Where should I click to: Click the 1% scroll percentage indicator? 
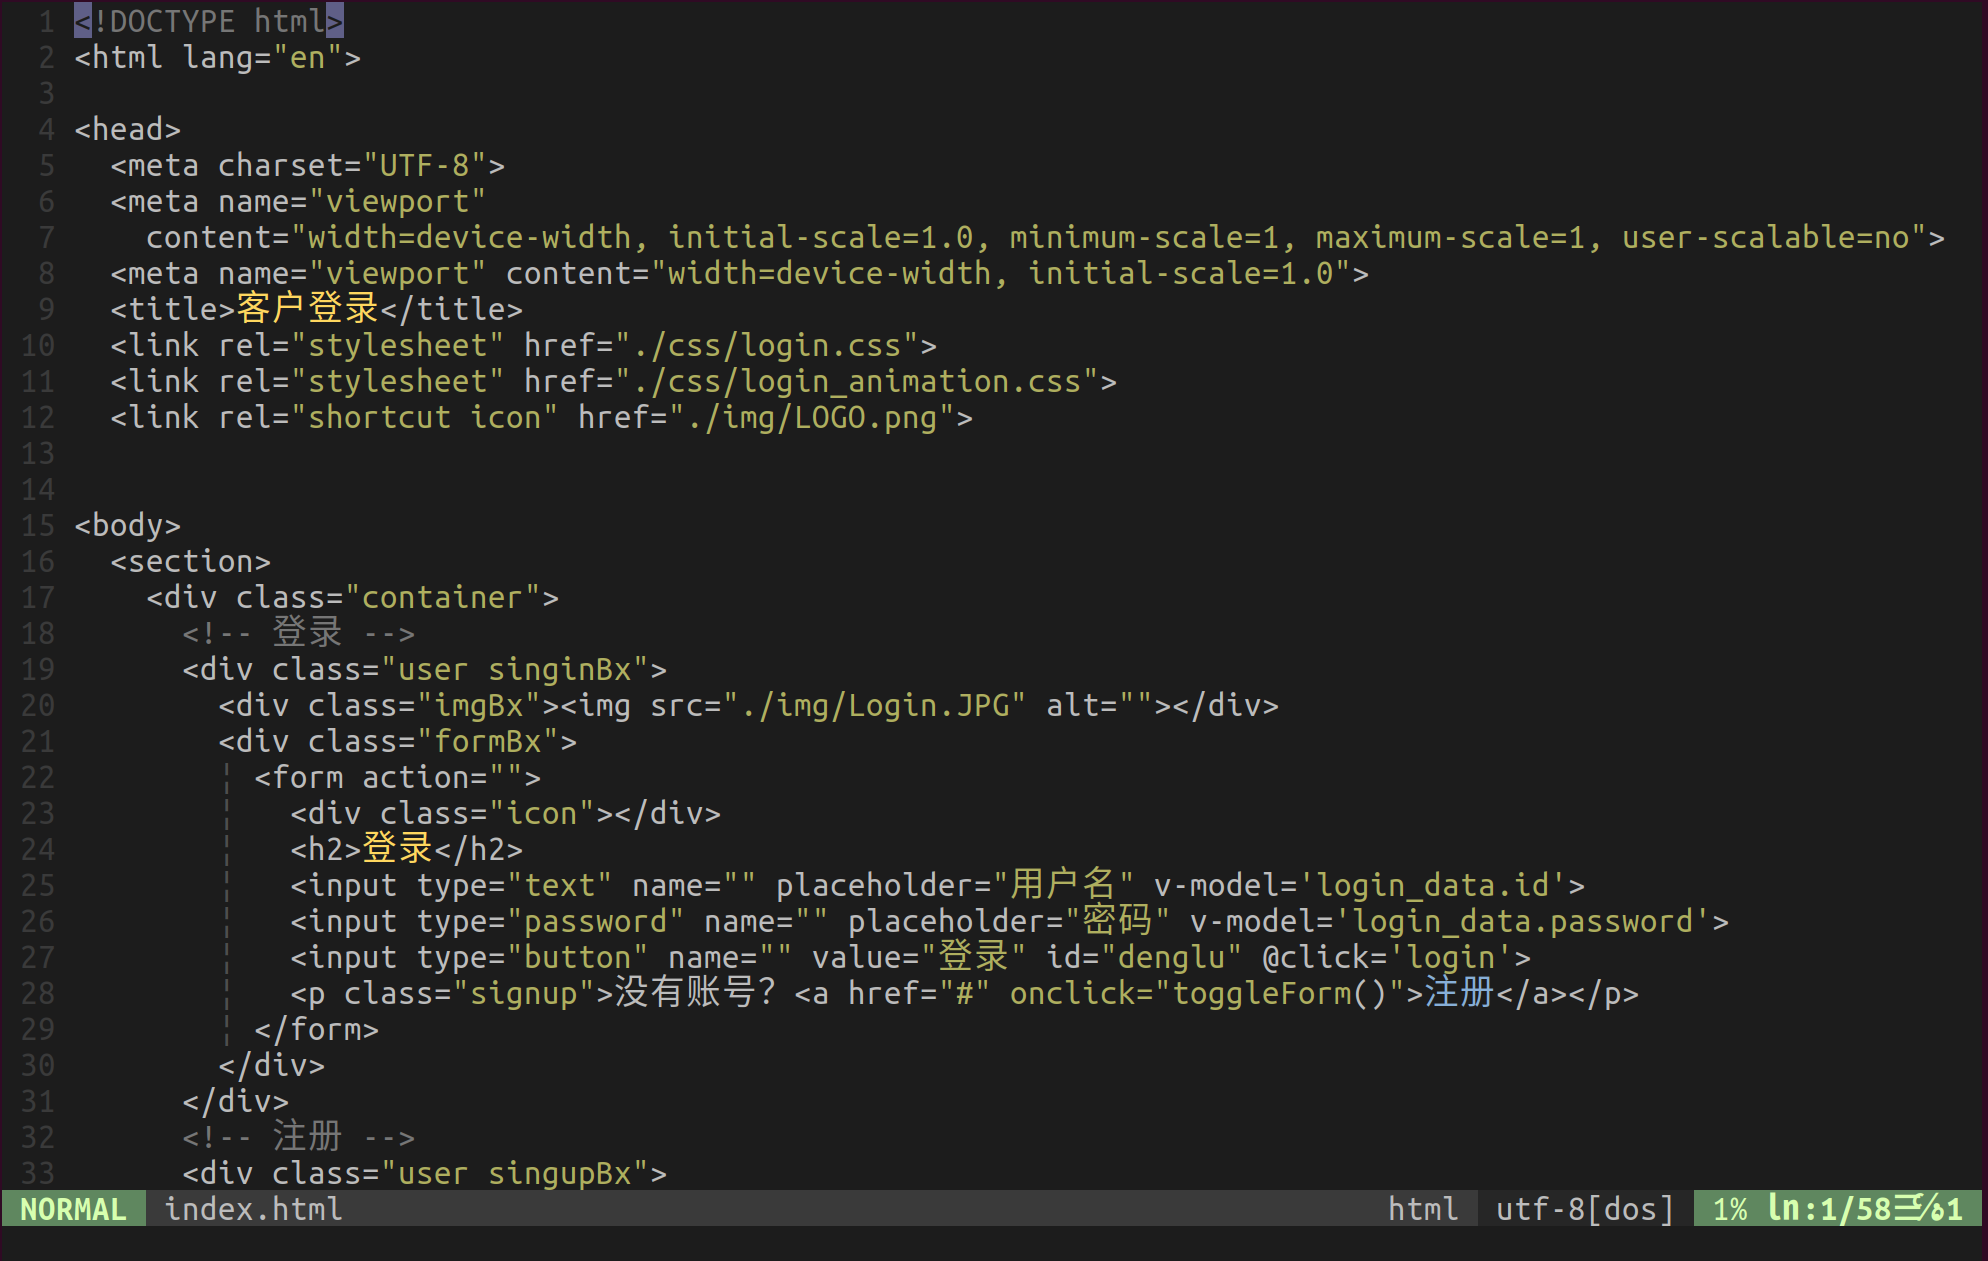1729,1209
